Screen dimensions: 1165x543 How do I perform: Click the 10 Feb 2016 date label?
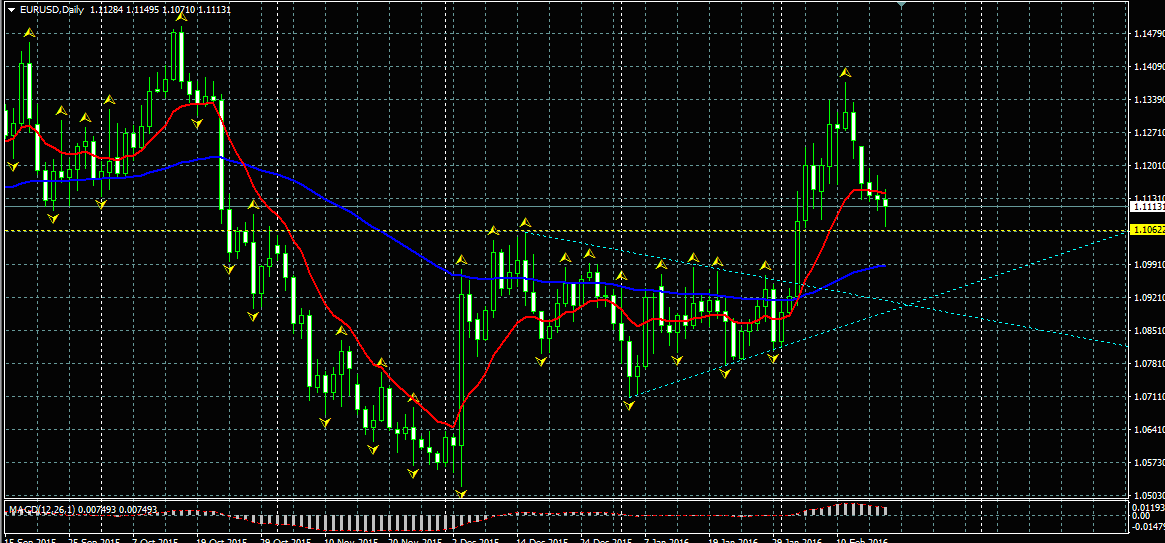pyautogui.click(x=863, y=540)
